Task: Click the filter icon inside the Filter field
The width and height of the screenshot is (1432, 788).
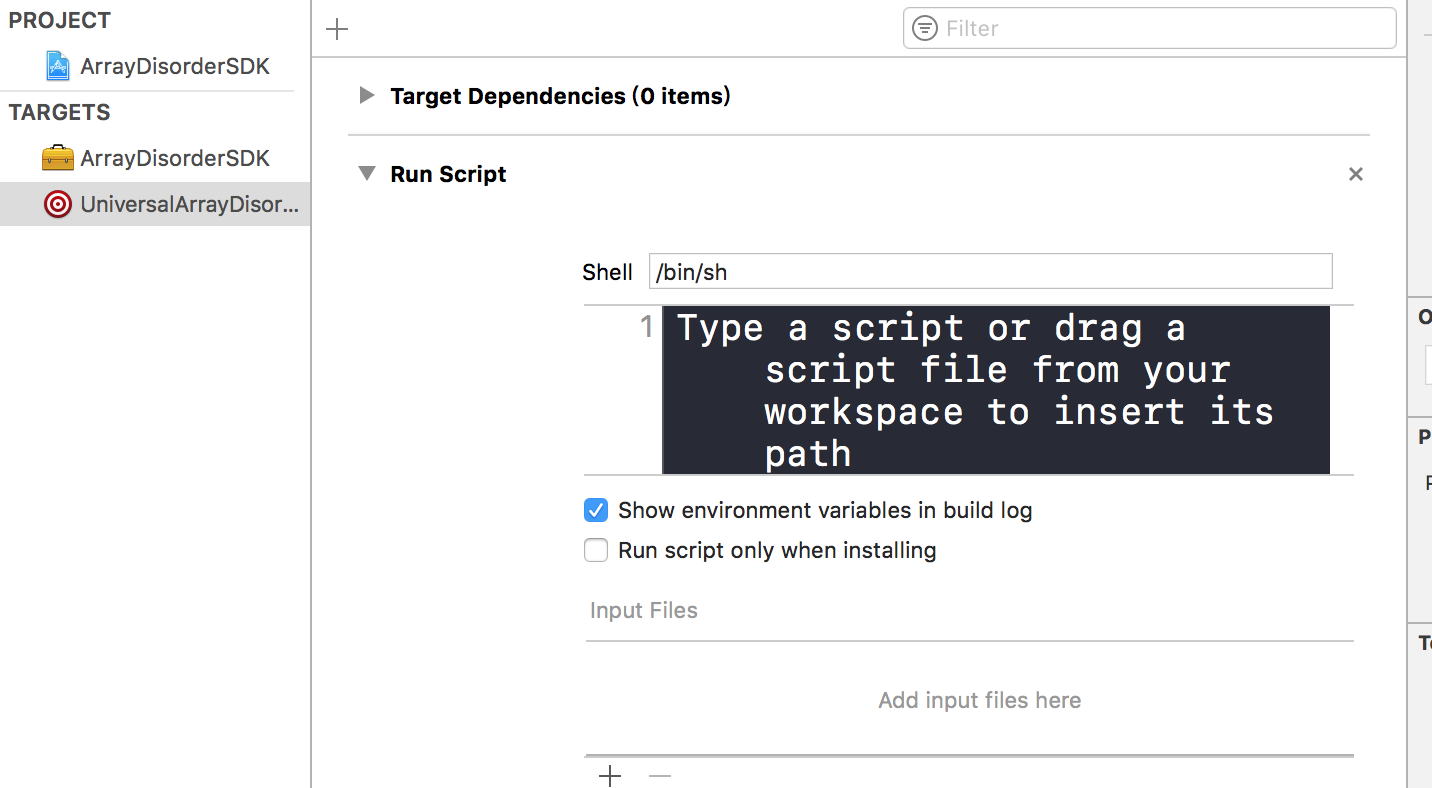Action: point(925,28)
